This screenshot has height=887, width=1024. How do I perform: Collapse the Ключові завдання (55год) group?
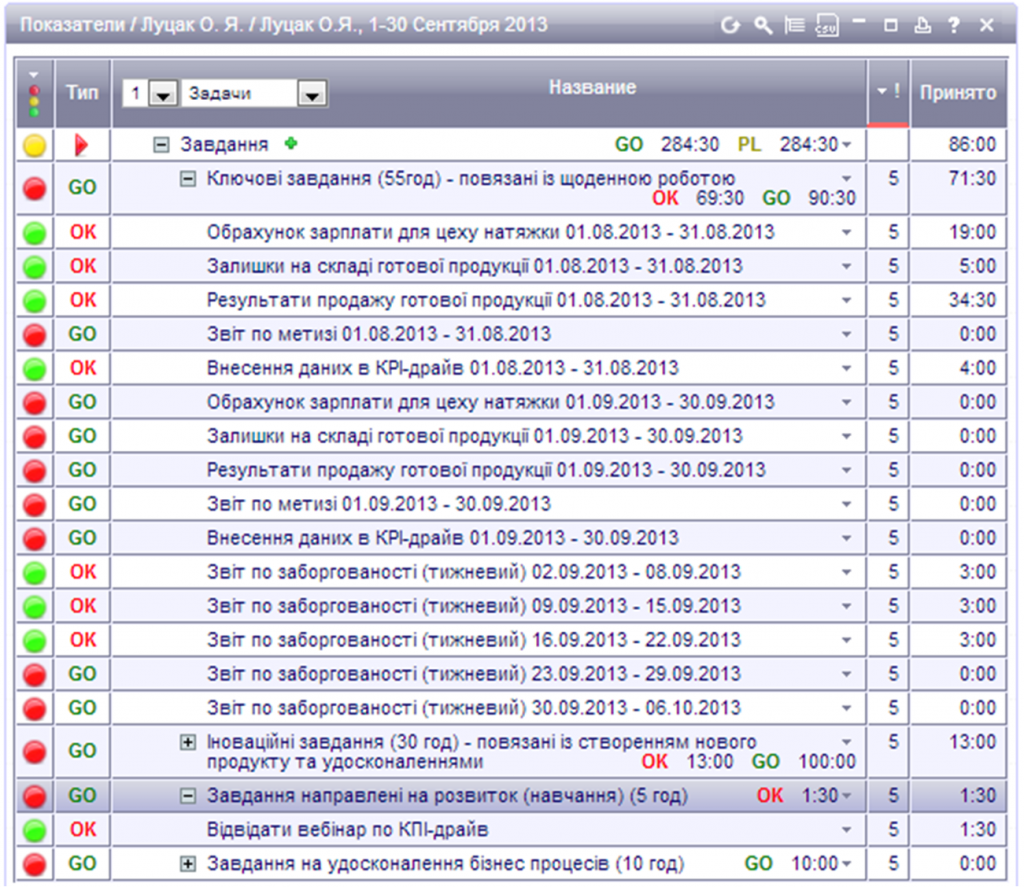[187, 178]
